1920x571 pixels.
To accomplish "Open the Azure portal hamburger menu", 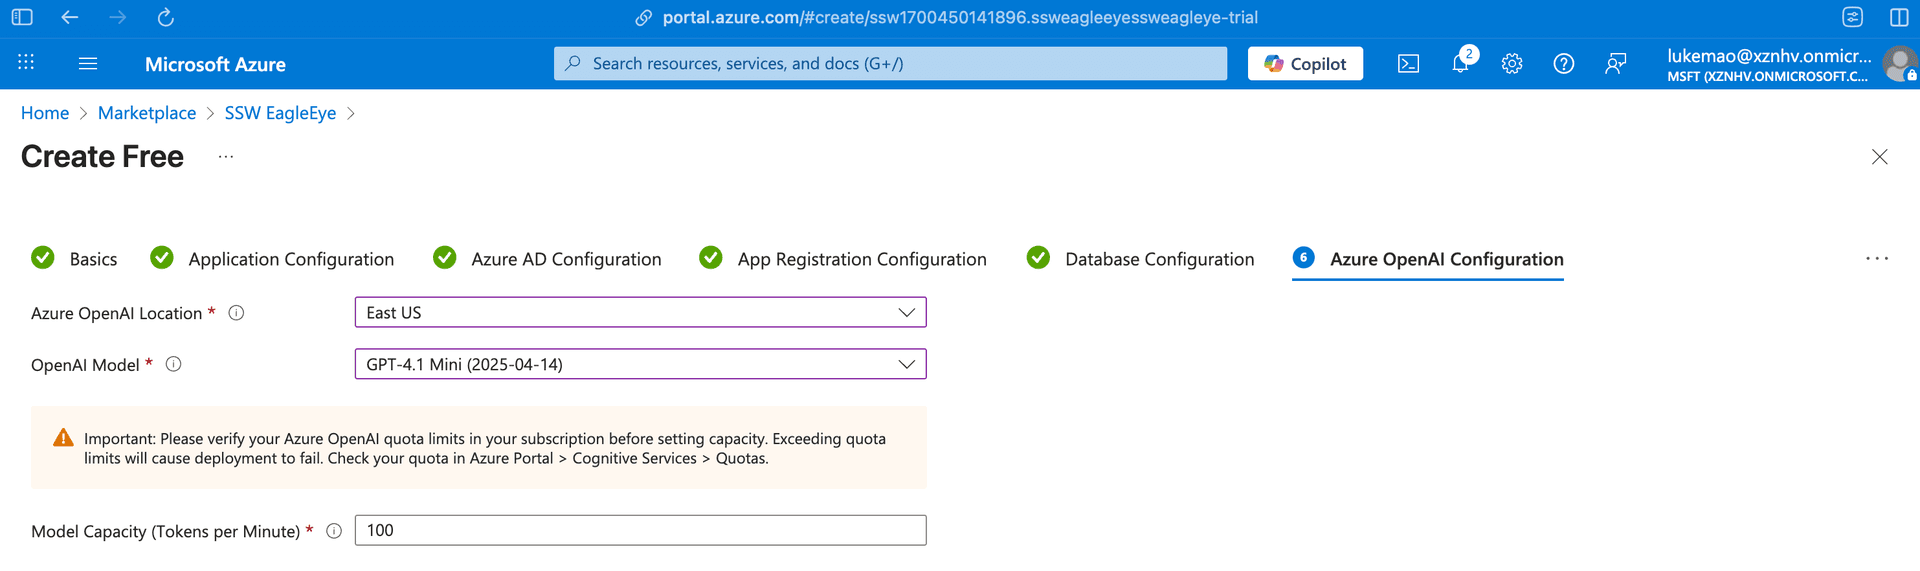I will tap(88, 63).
